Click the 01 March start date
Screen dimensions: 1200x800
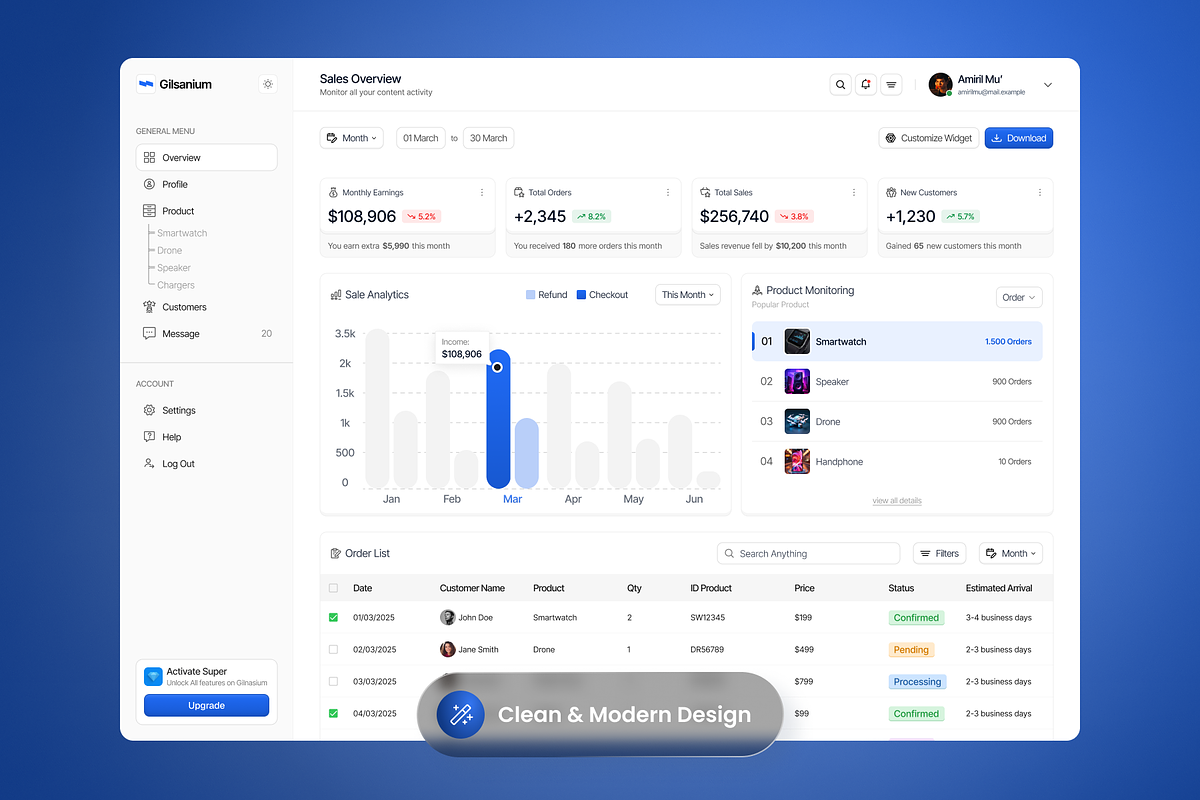tap(421, 138)
